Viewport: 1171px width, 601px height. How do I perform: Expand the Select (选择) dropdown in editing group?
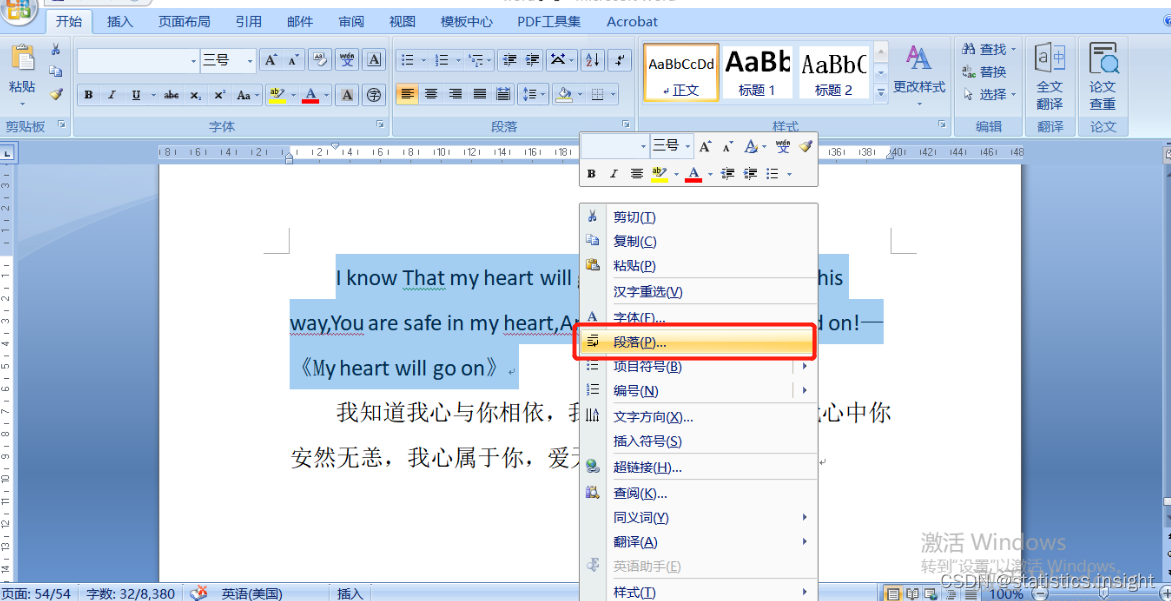click(990, 94)
